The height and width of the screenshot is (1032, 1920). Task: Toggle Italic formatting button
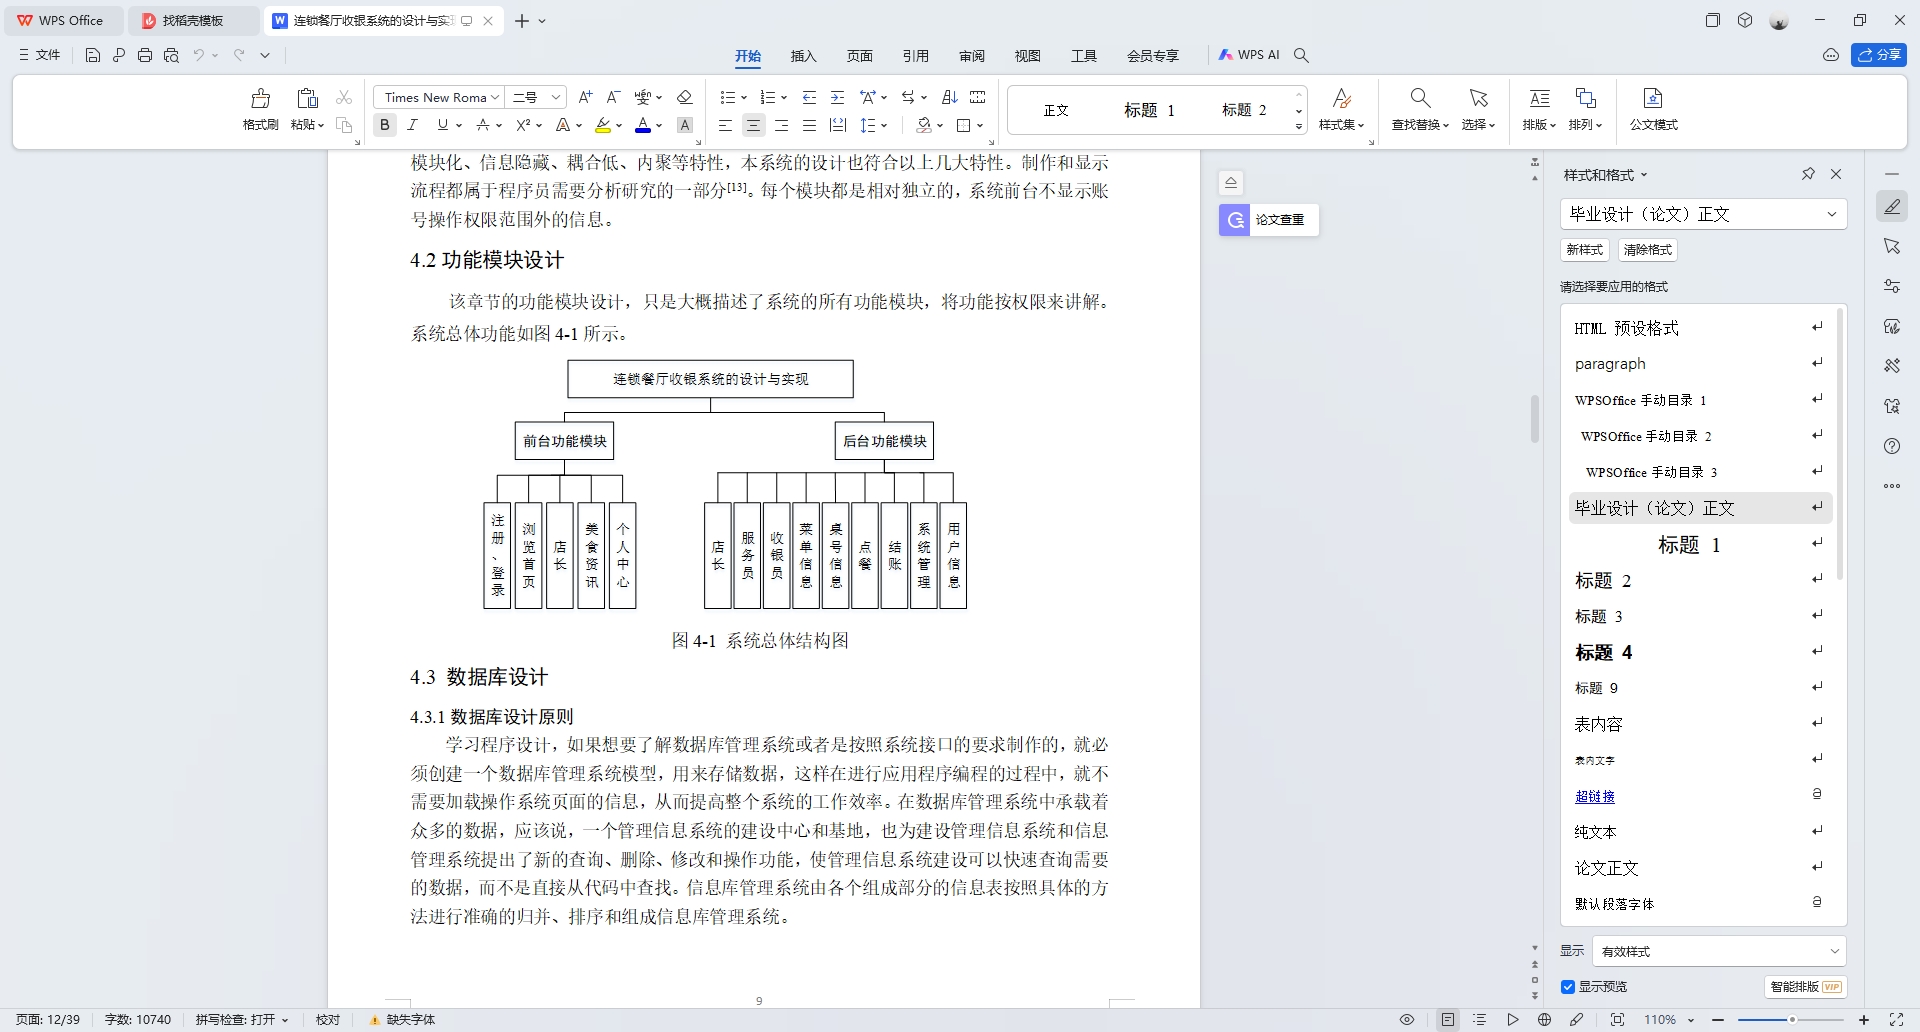click(412, 125)
